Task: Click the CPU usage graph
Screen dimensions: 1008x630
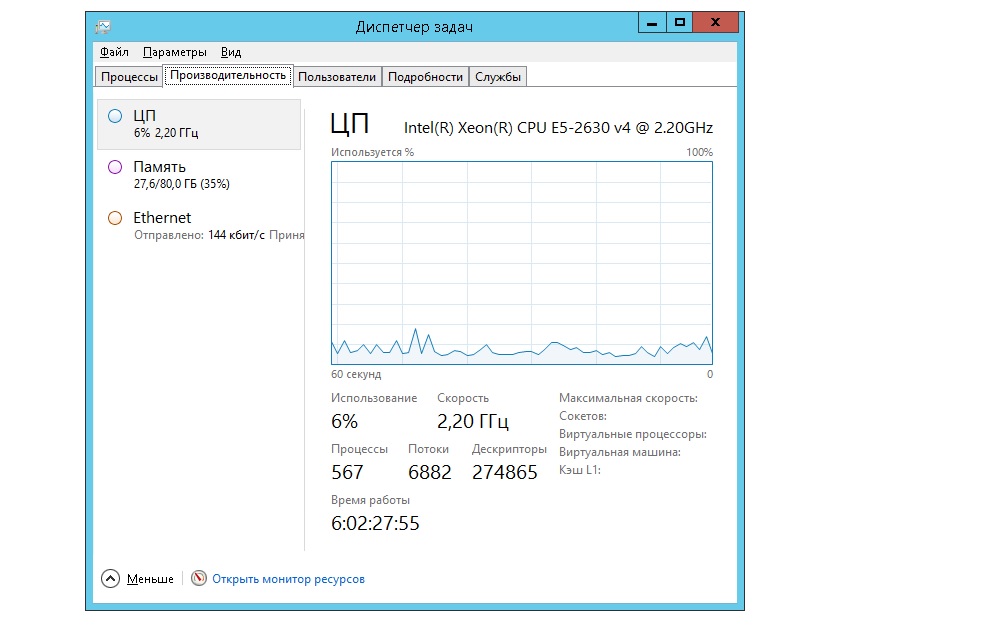Action: (522, 263)
